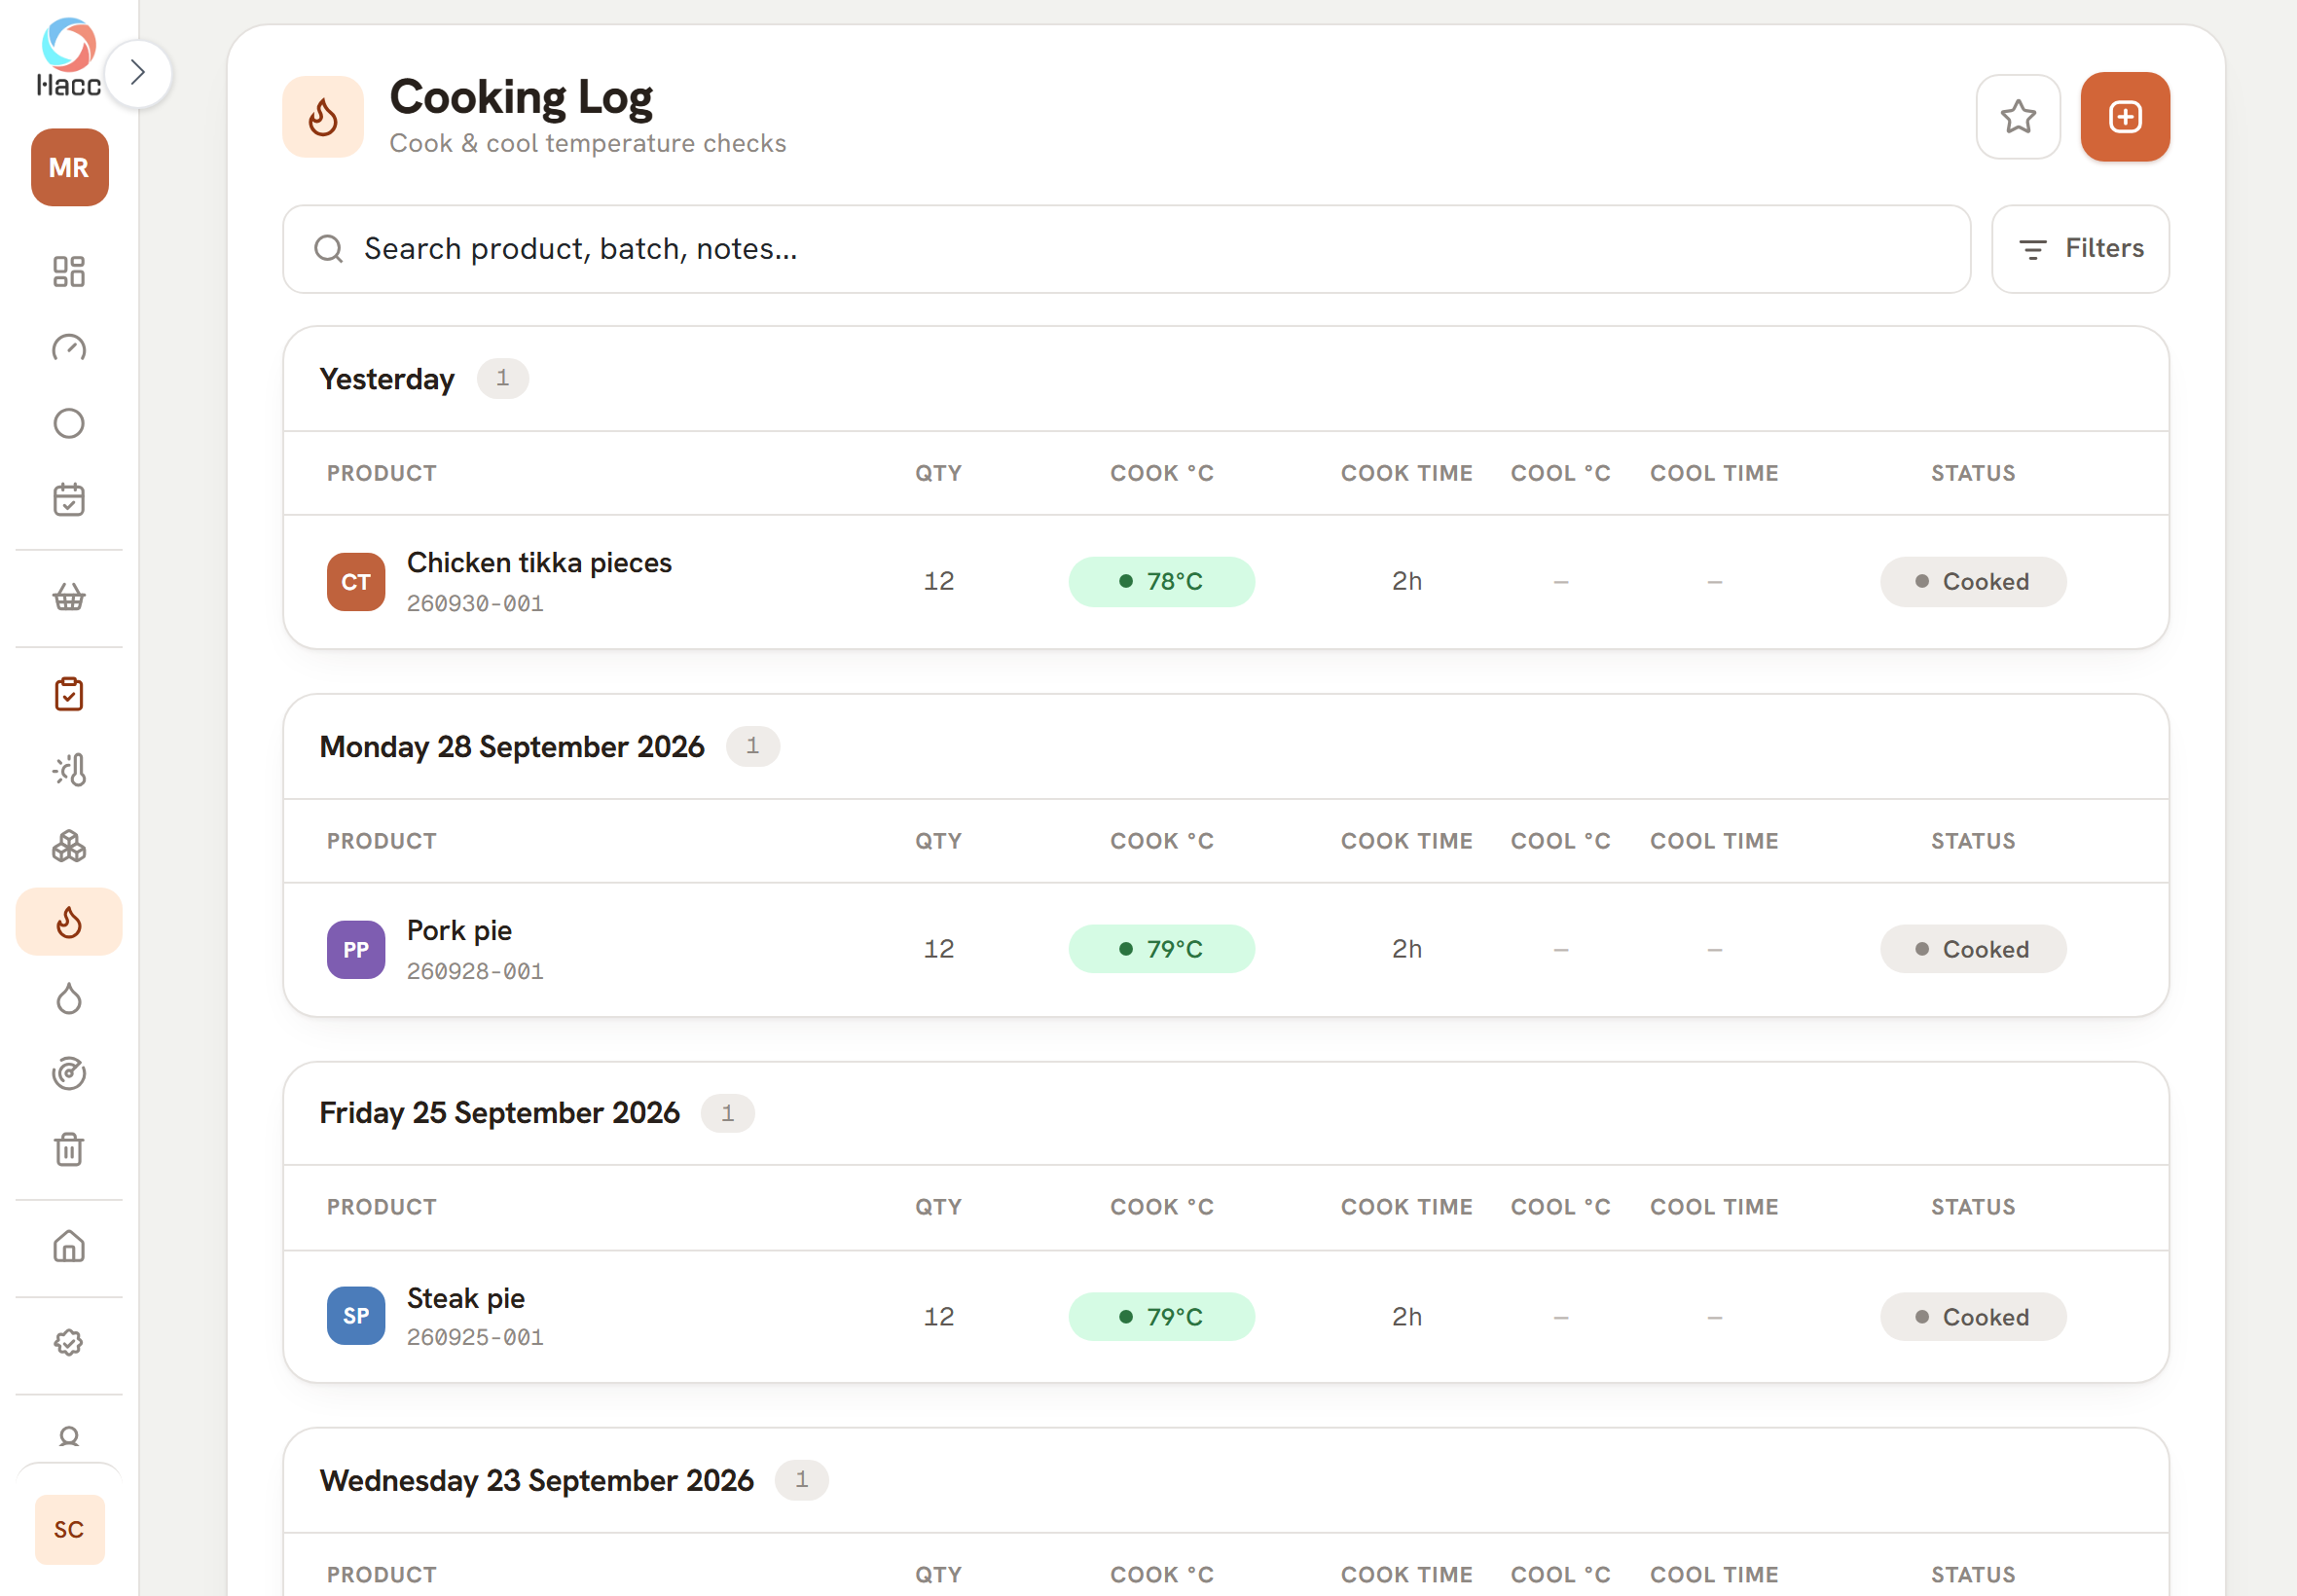
Task: Click the Wednesday 23 September 2026 heading
Action: [536, 1480]
